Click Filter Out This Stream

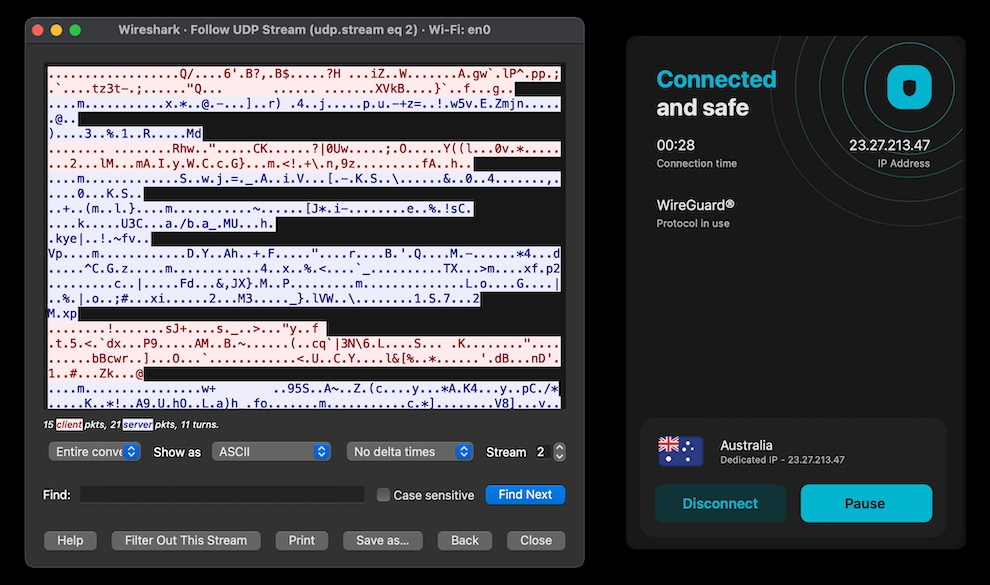(x=186, y=540)
